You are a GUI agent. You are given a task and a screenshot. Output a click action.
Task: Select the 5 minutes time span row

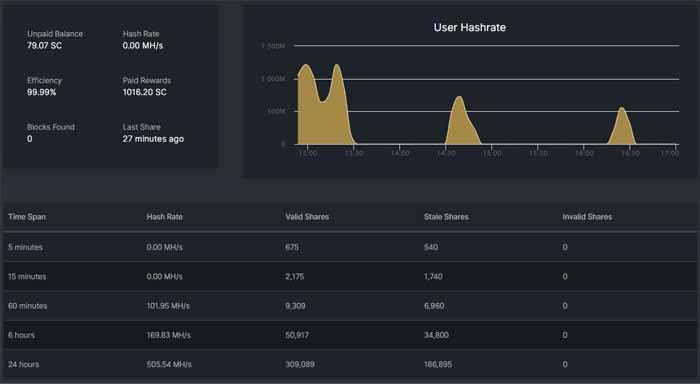click(x=350, y=247)
